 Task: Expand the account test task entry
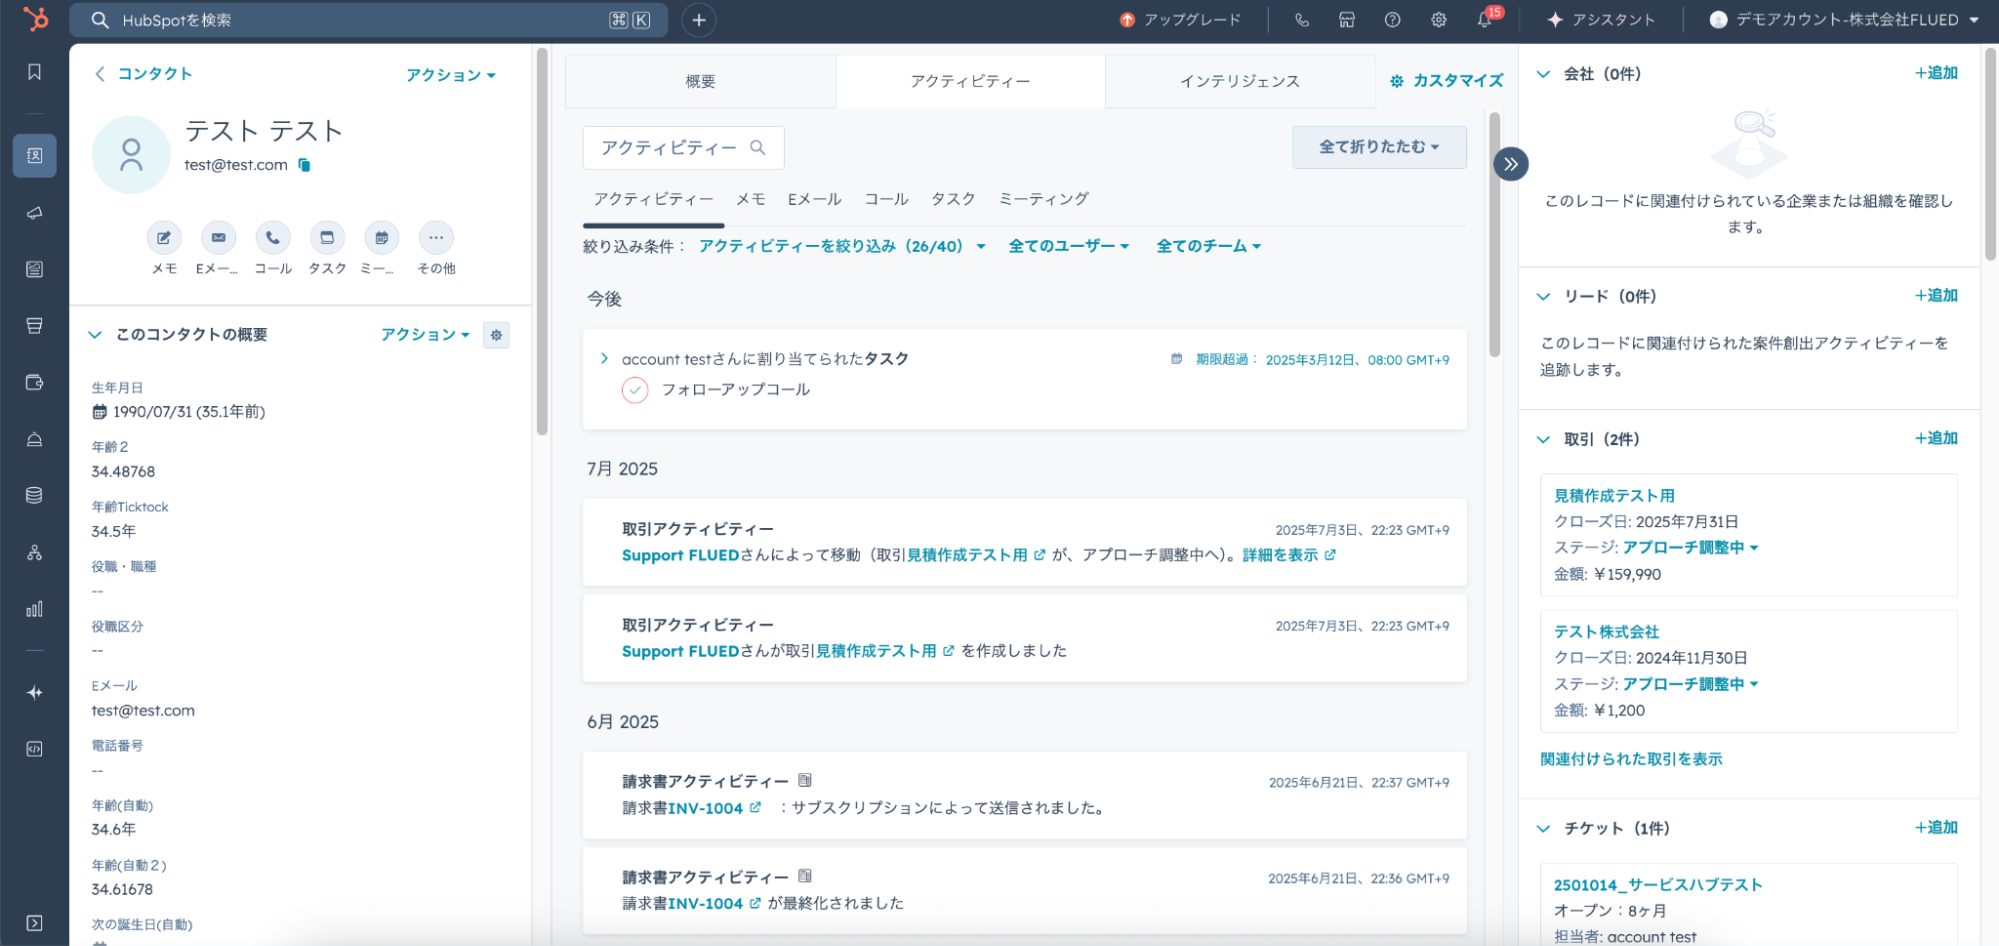(604, 359)
